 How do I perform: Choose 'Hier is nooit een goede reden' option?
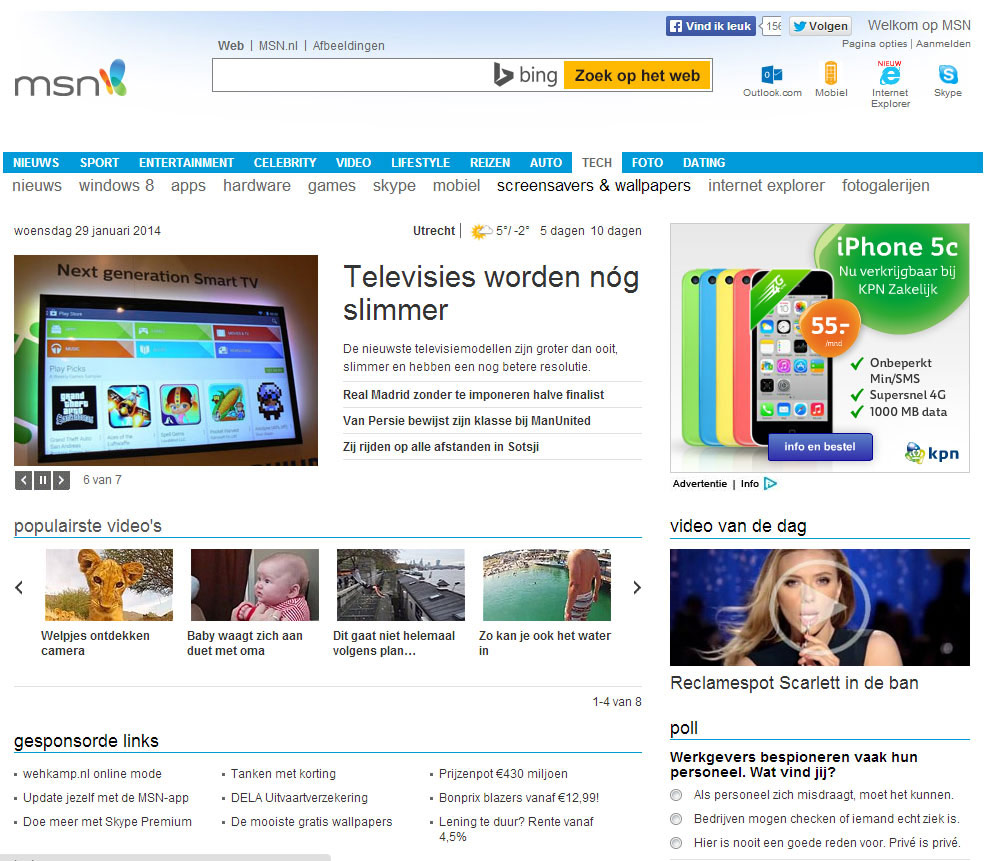676,843
